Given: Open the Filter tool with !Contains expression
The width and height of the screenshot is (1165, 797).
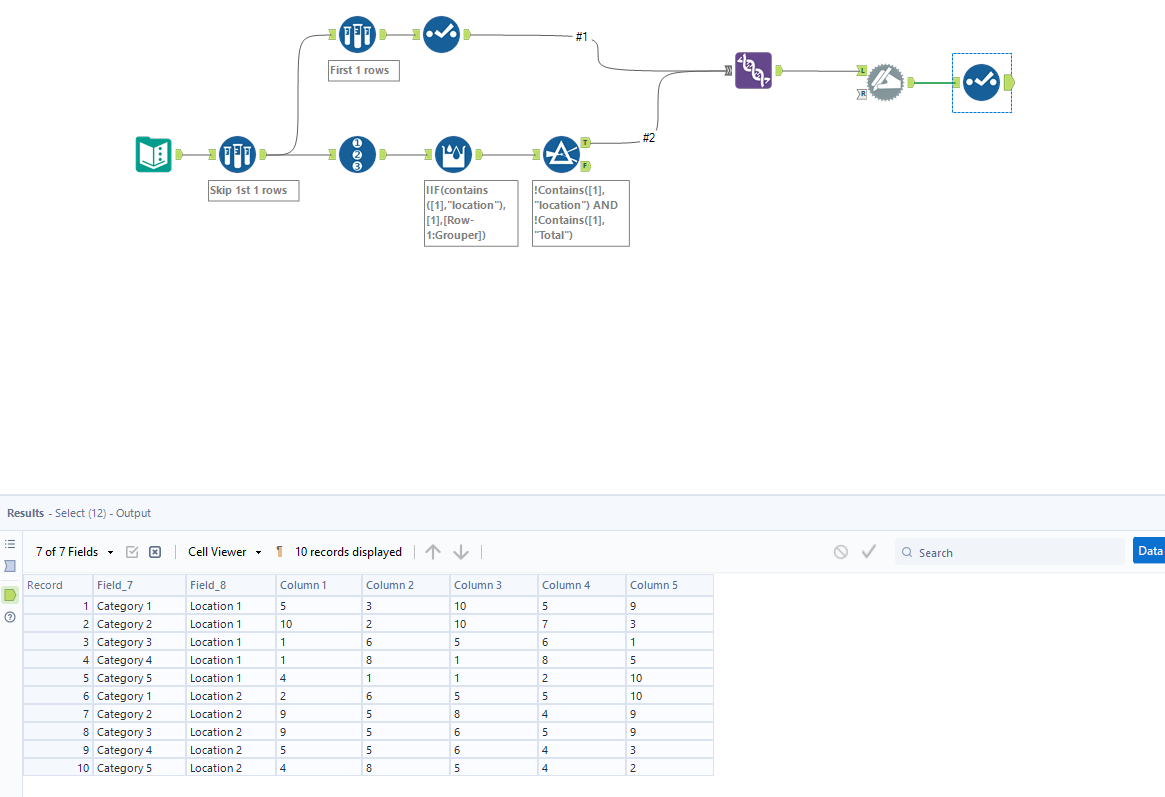Looking at the screenshot, I should coord(561,154).
